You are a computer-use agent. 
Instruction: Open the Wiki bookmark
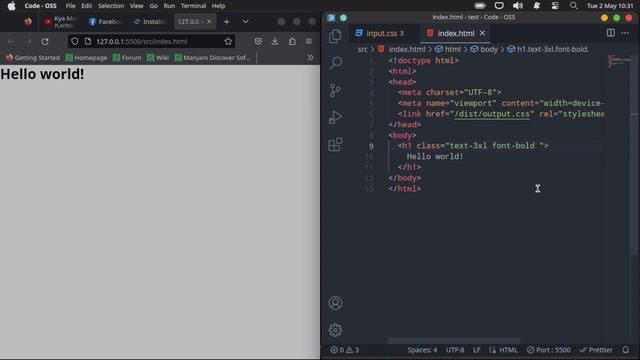point(158,58)
